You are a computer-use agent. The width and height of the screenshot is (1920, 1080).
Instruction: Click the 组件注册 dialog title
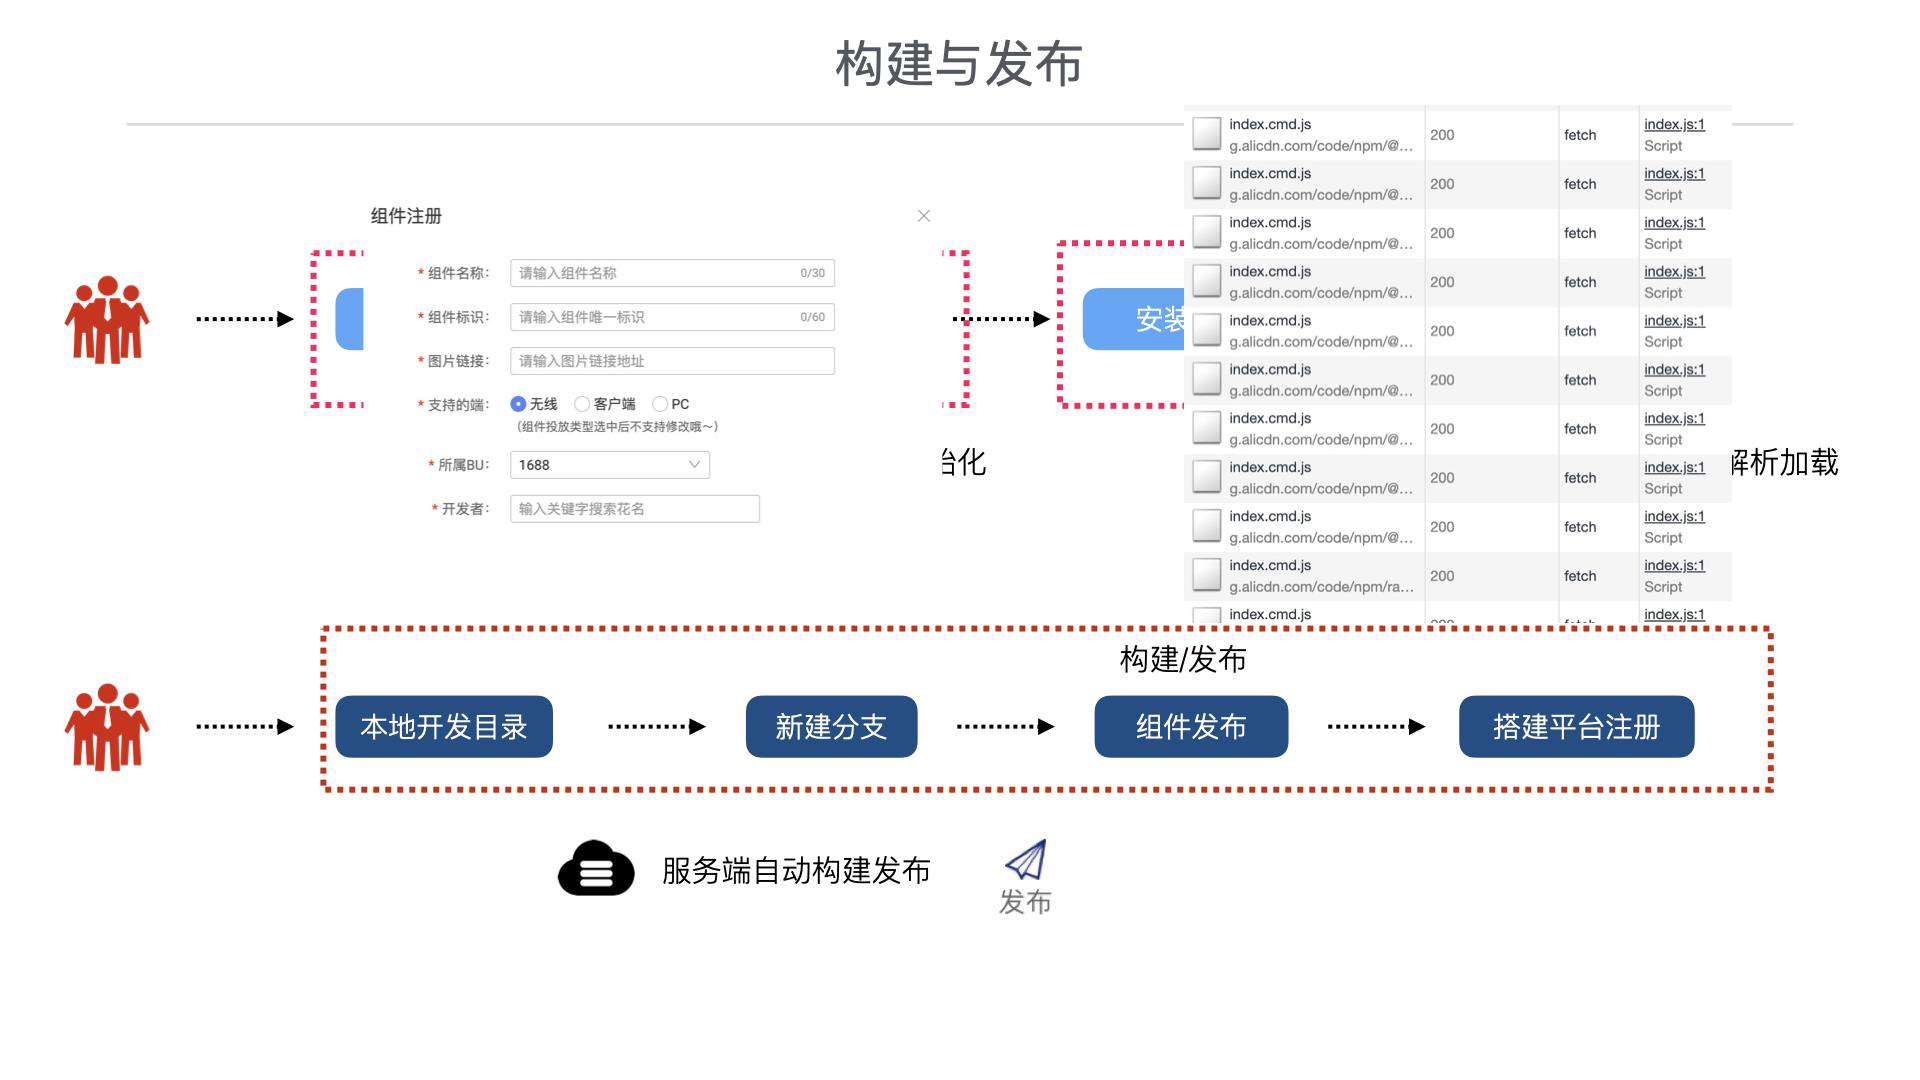[406, 216]
